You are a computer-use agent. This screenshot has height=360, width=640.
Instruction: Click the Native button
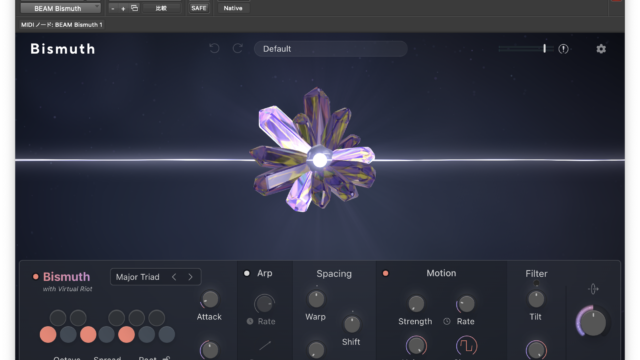click(233, 8)
